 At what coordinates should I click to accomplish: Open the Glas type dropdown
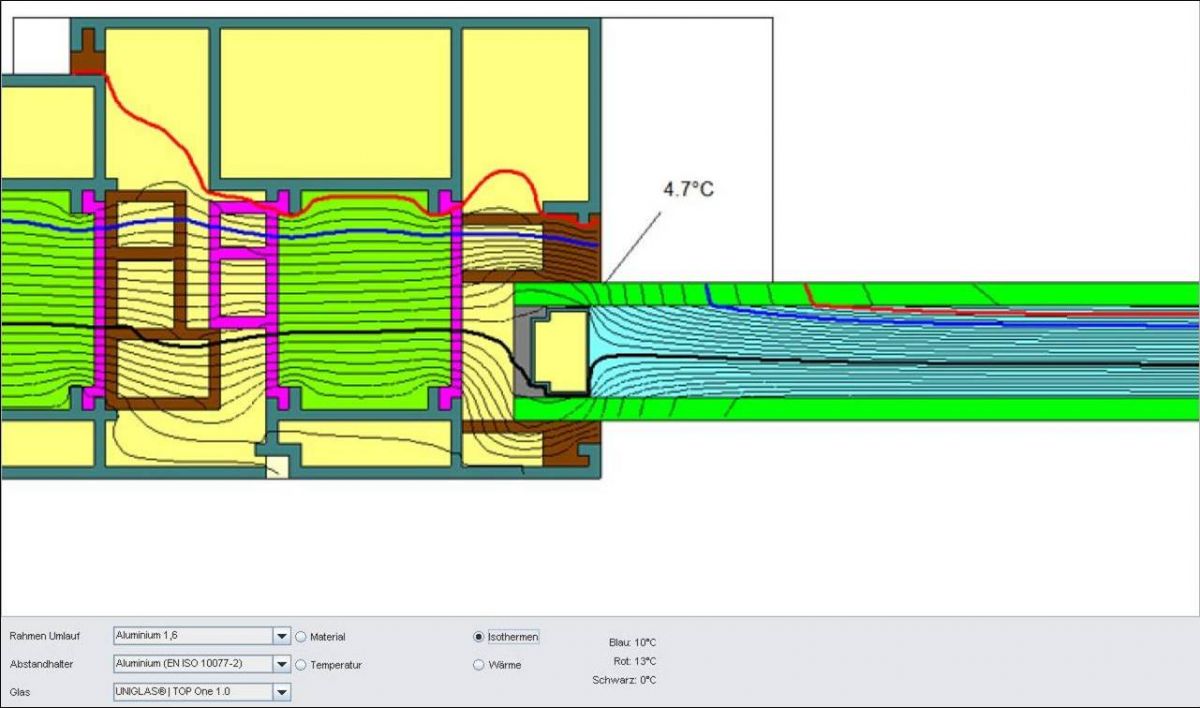(281, 692)
